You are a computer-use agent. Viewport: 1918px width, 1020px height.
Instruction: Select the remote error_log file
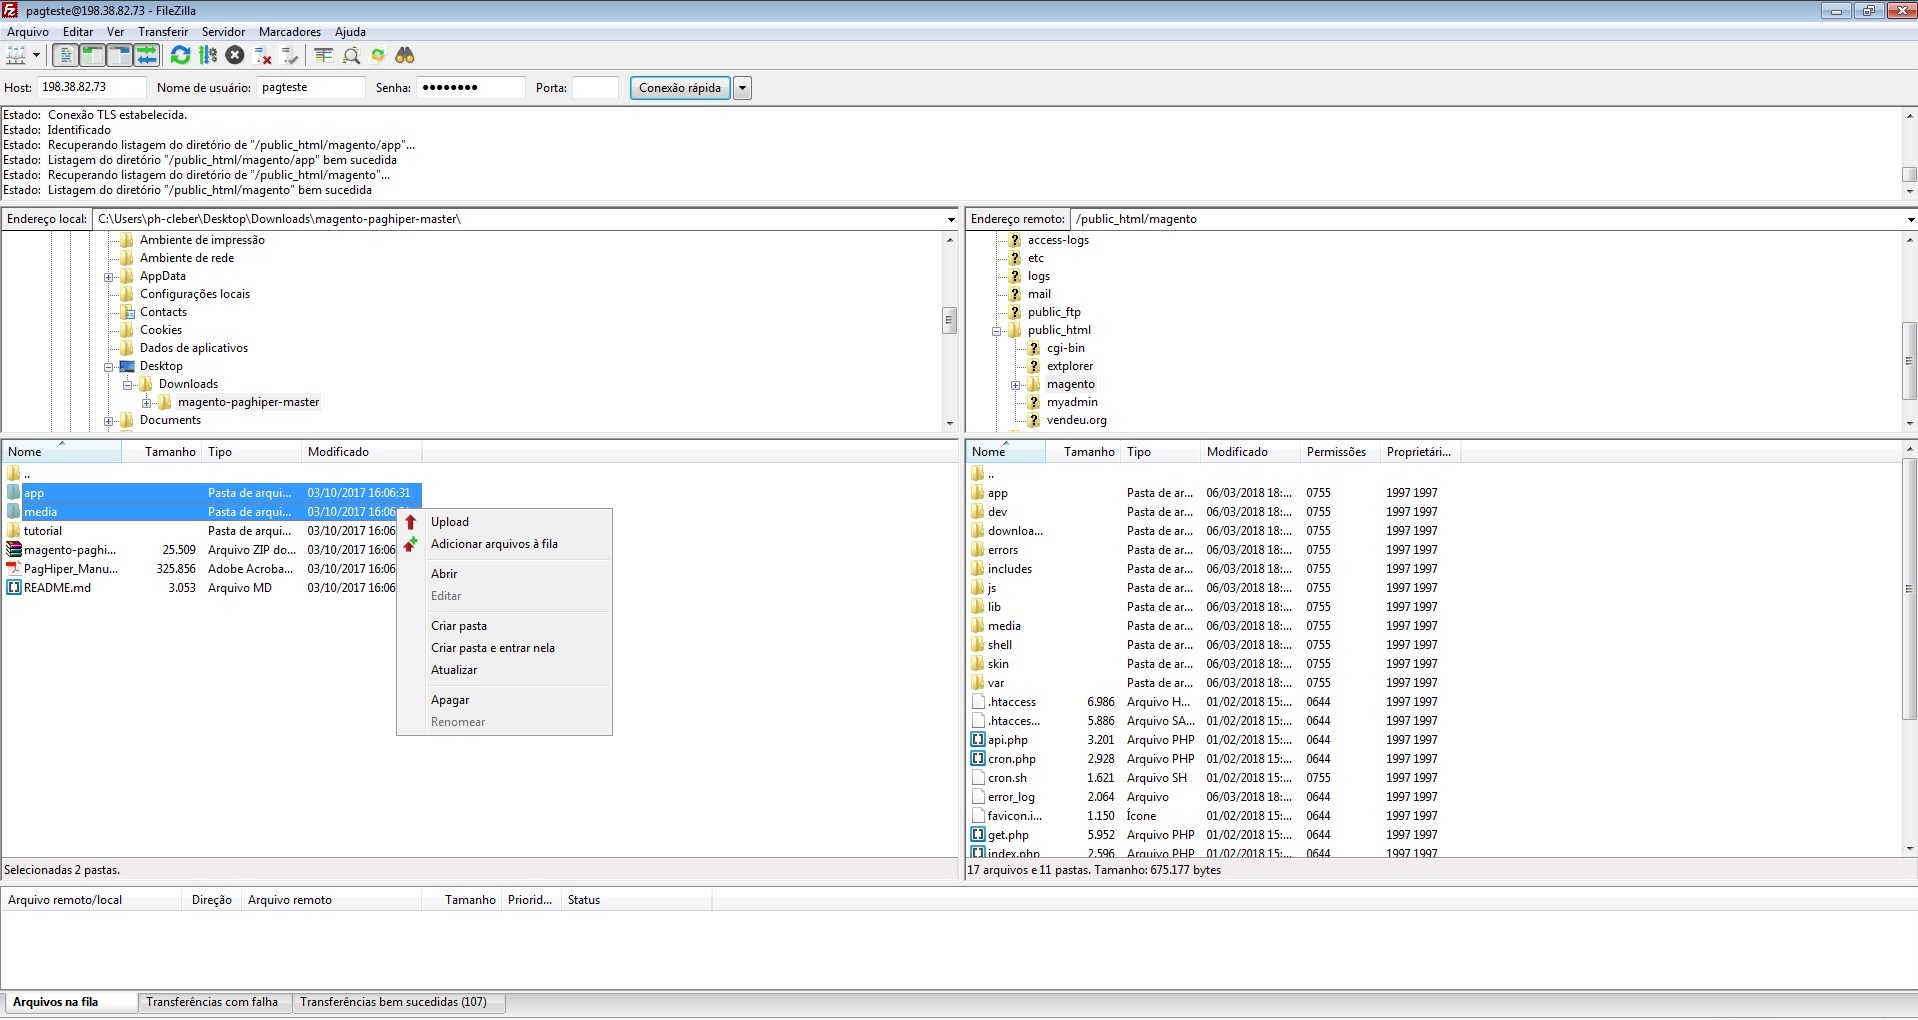[x=1215, y=797]
